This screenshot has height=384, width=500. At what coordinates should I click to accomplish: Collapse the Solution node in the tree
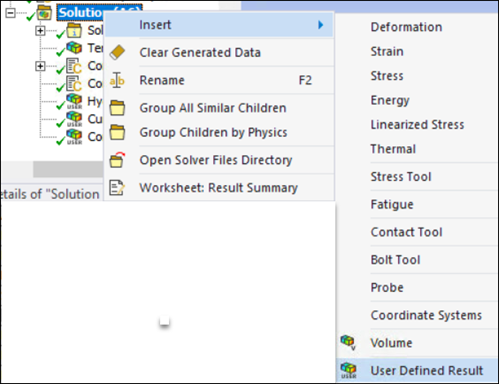(11, 13)
